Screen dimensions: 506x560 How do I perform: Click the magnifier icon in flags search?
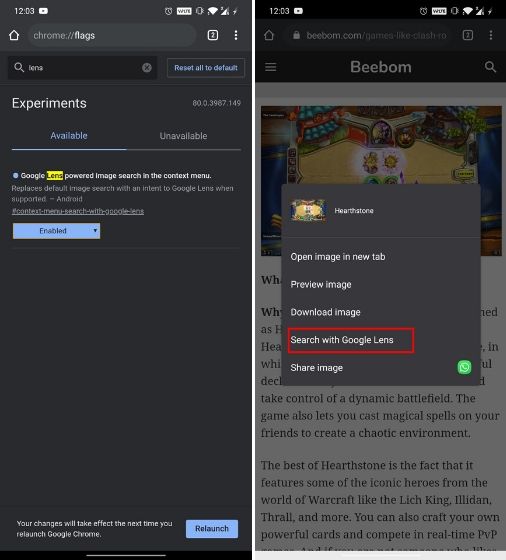pyautogui.click(x=19, y=67)
